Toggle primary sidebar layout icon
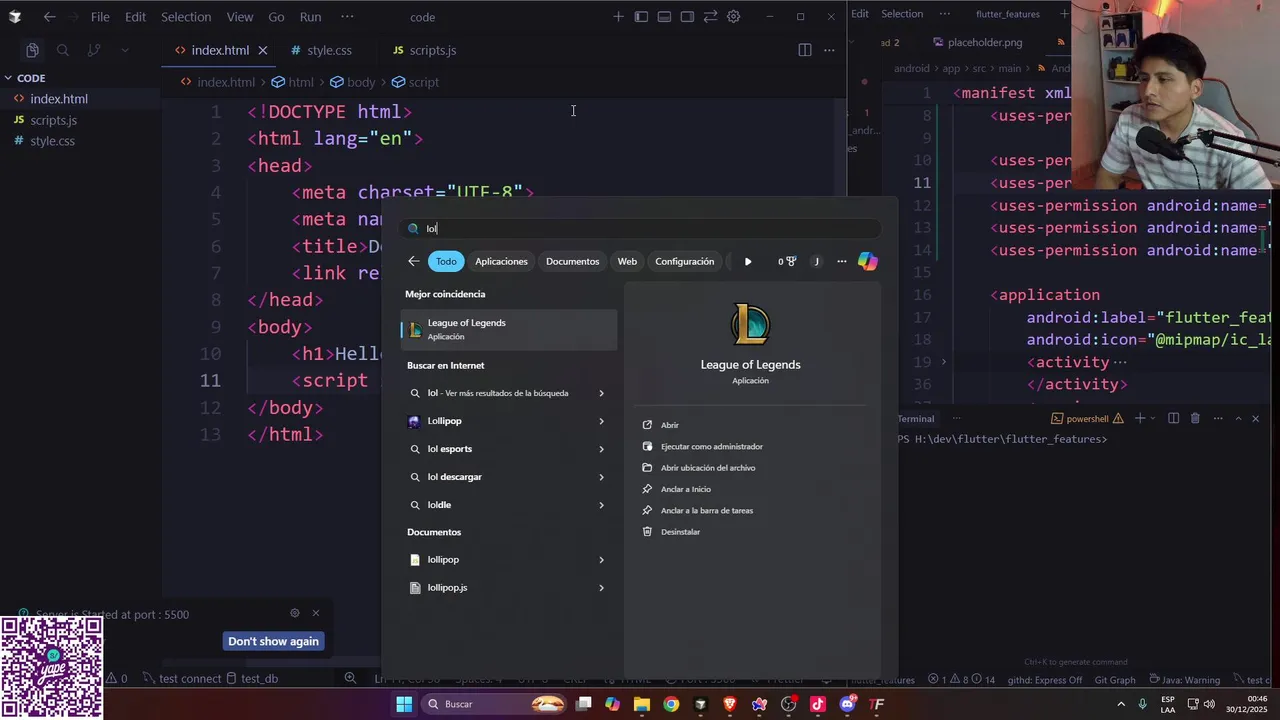This screenshot has width=1280, height=720. [641, 17]
